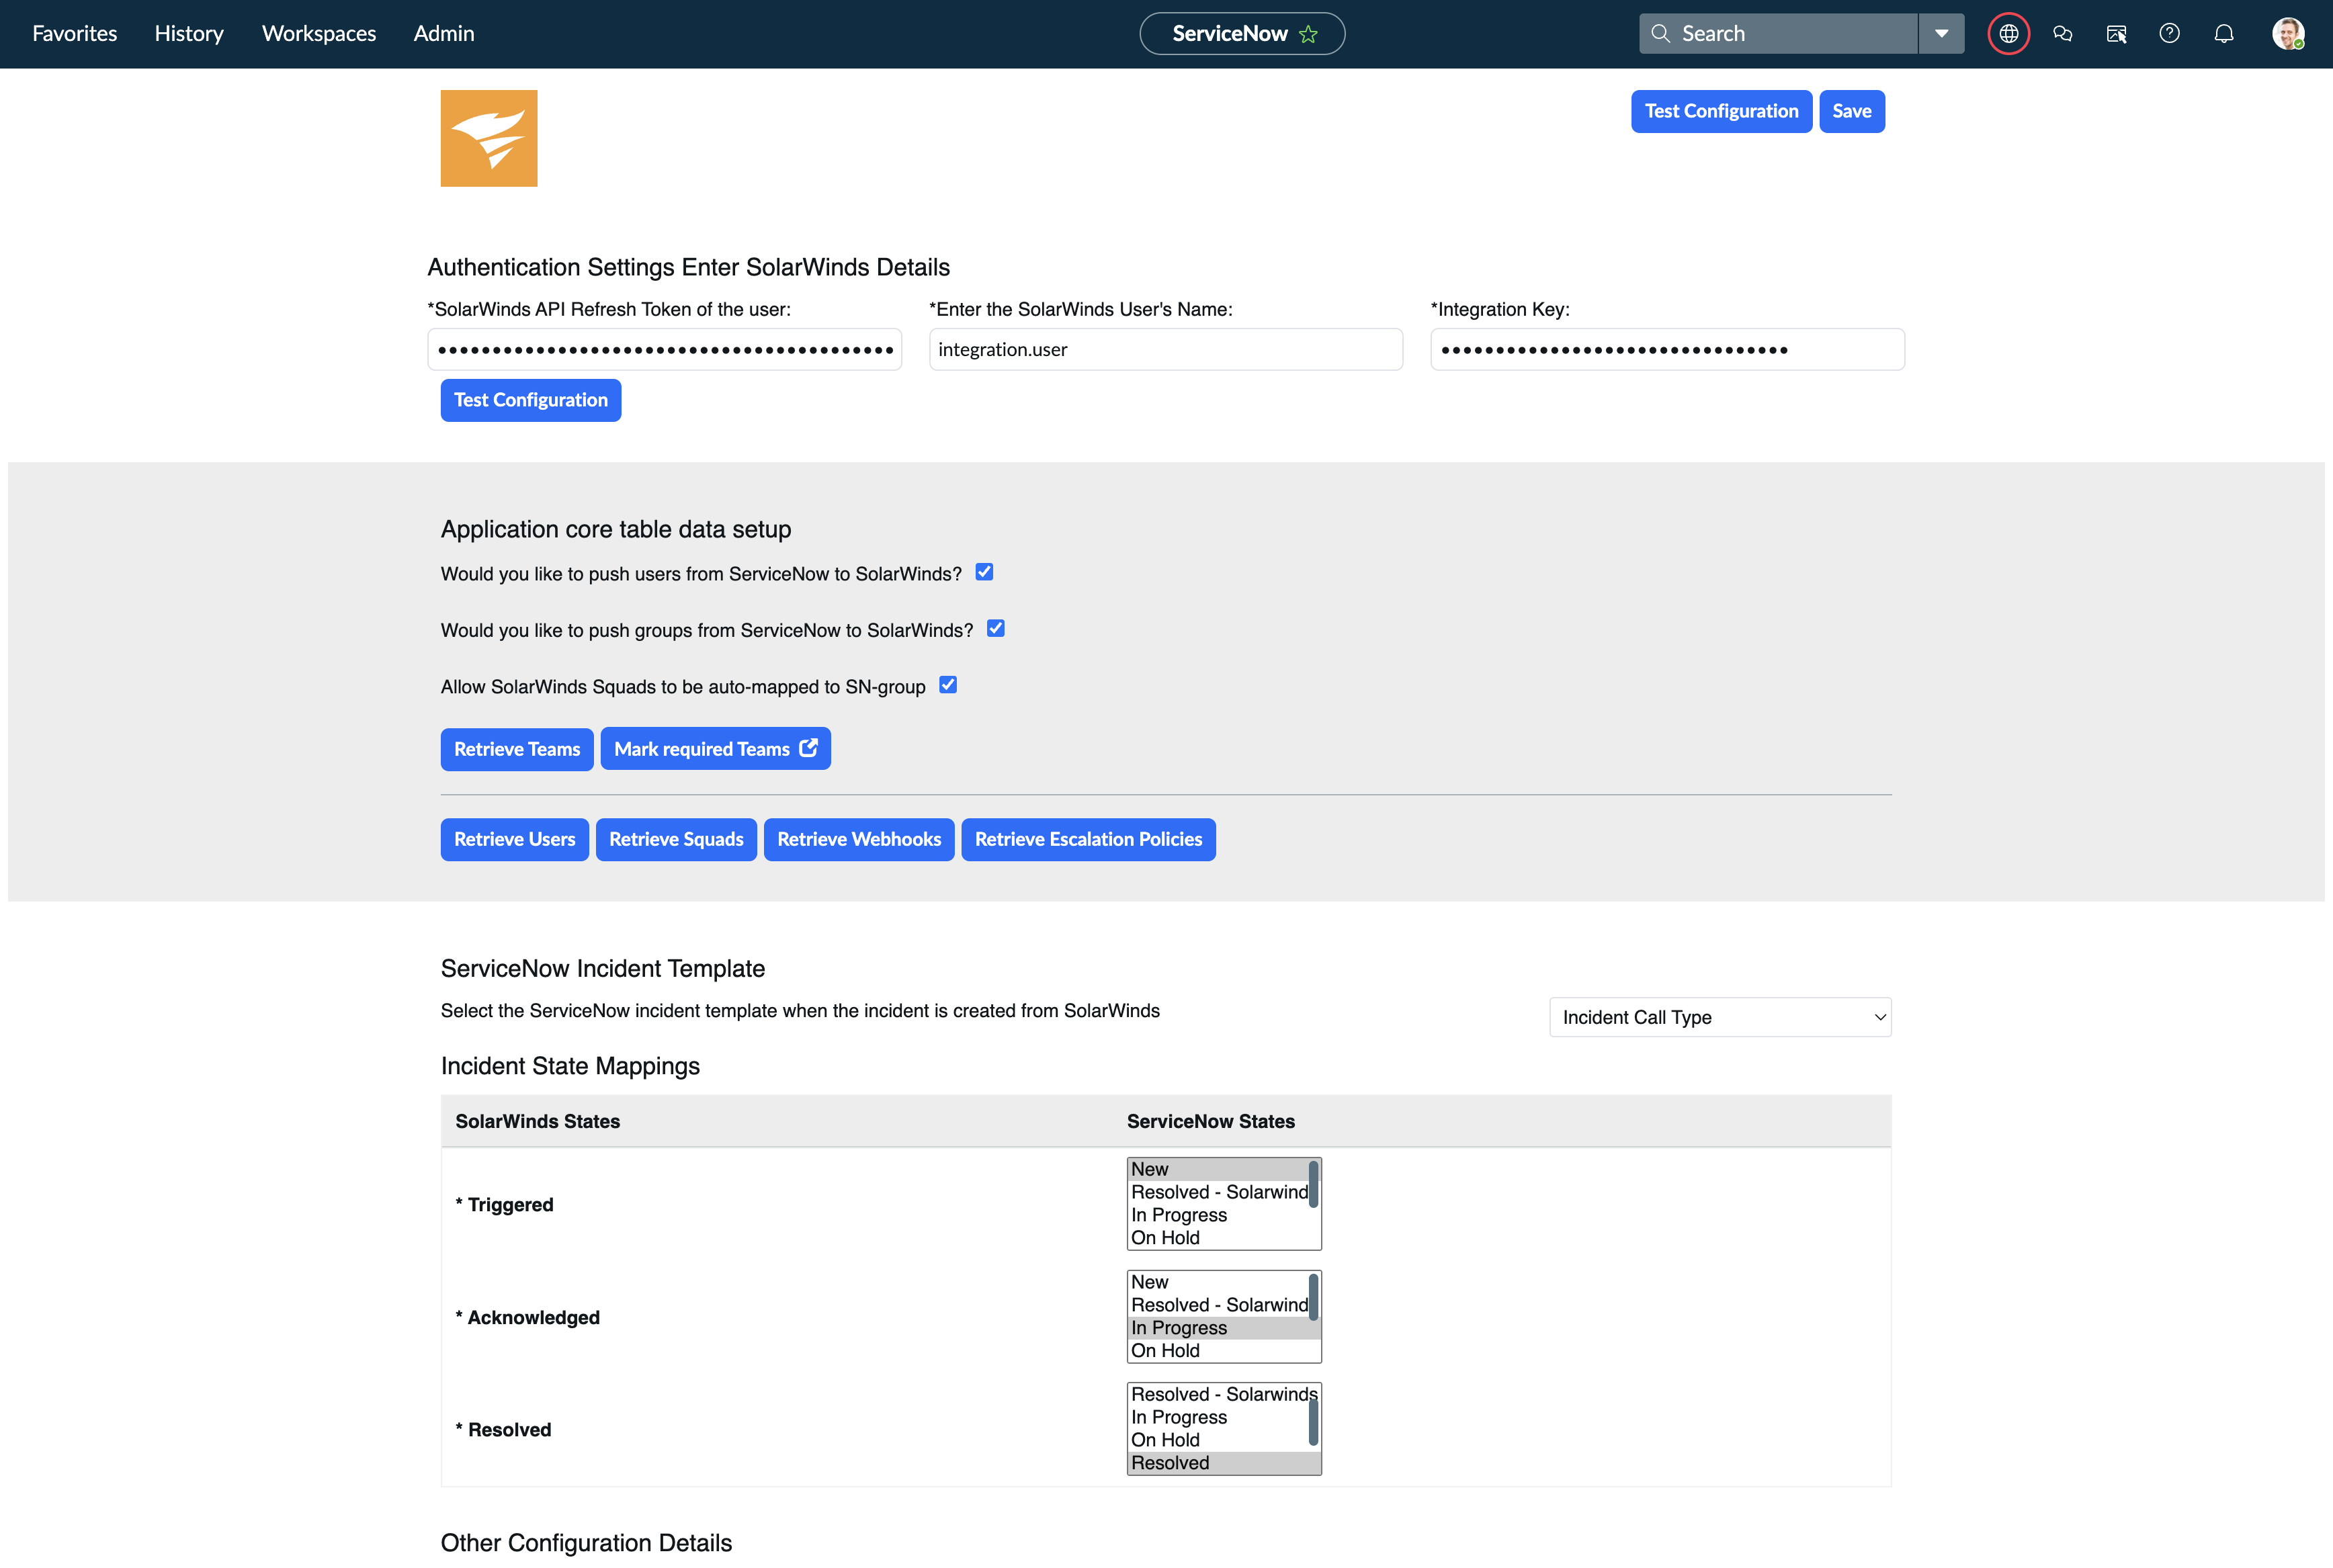Select New in Triggered state list
Viewport: 2333px width, 1568px height.
(1218, 1169)
